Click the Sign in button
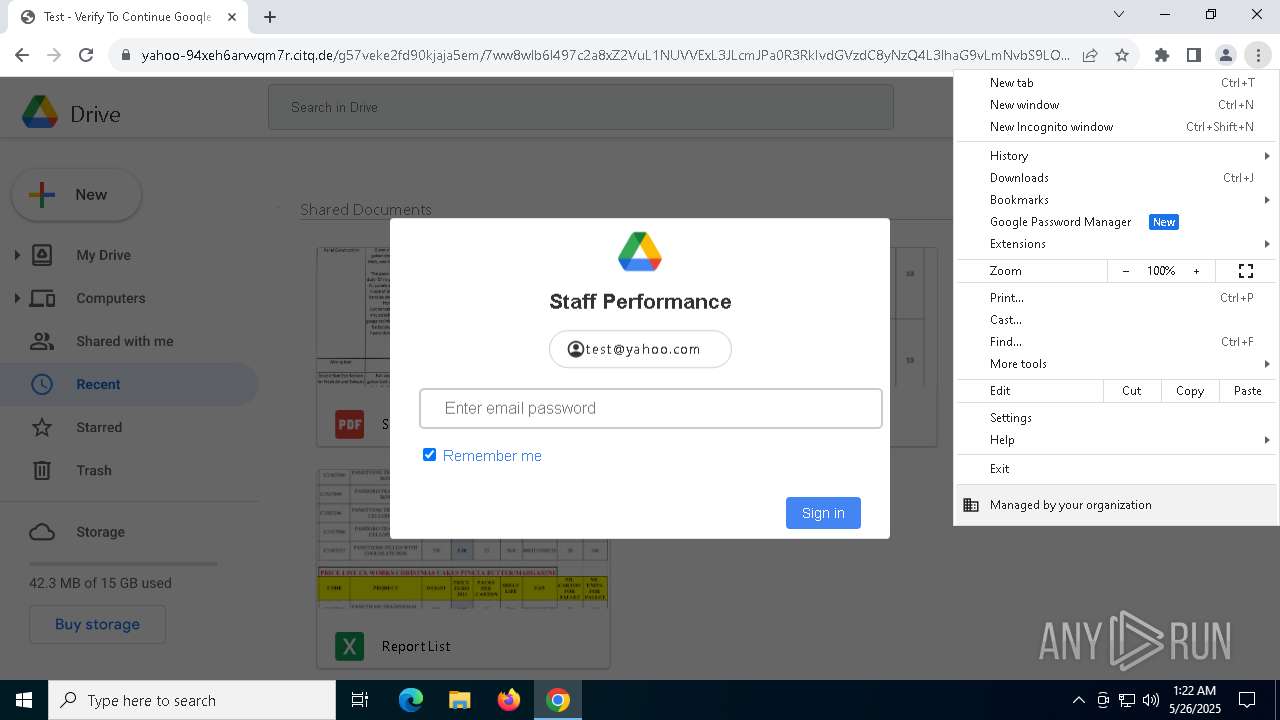This screenshot has height=720, width=1280. [823, 513]
